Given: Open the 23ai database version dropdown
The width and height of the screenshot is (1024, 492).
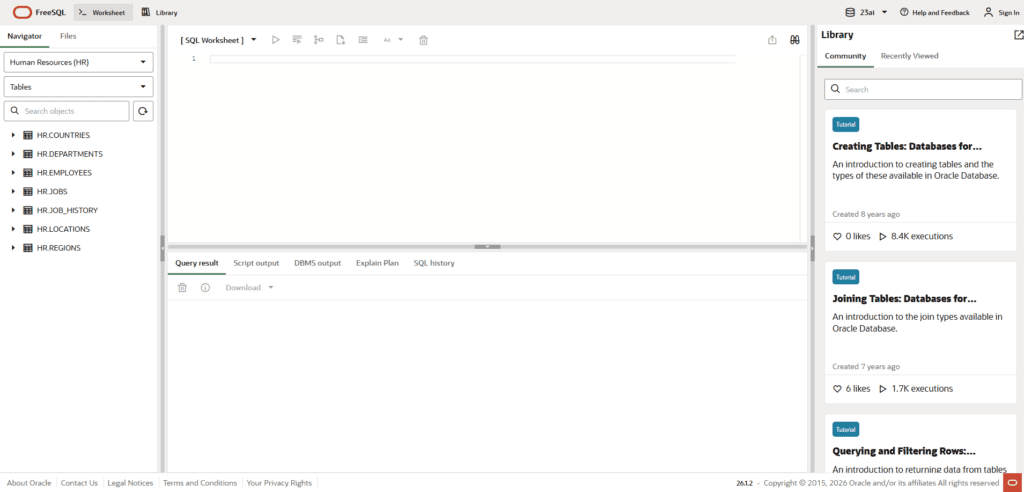Looking at the screenshot, I should [866, 12].
